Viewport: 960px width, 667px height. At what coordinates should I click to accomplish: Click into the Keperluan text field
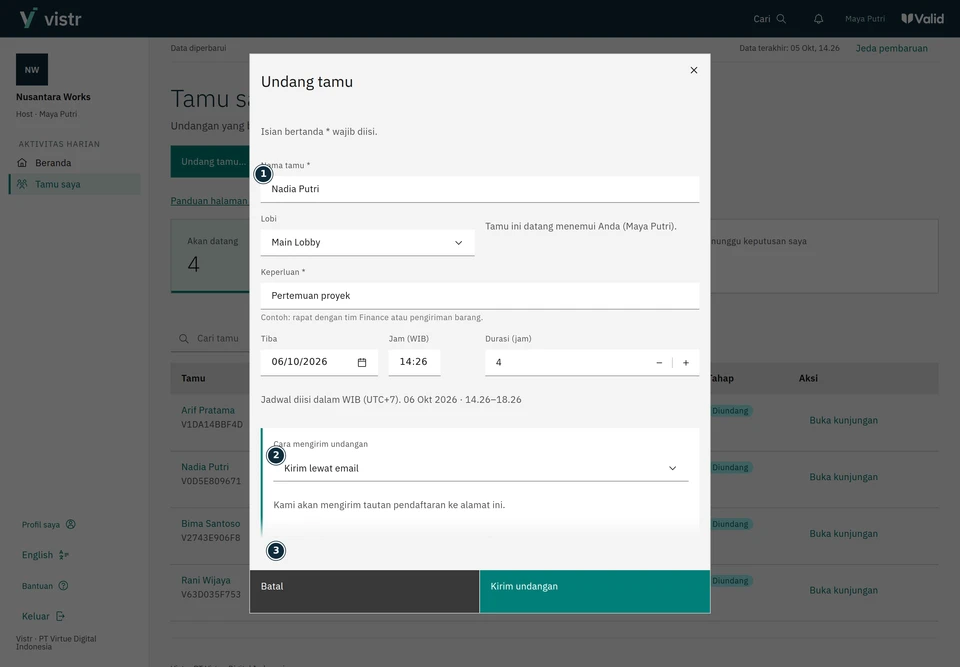tap(480, 296)
